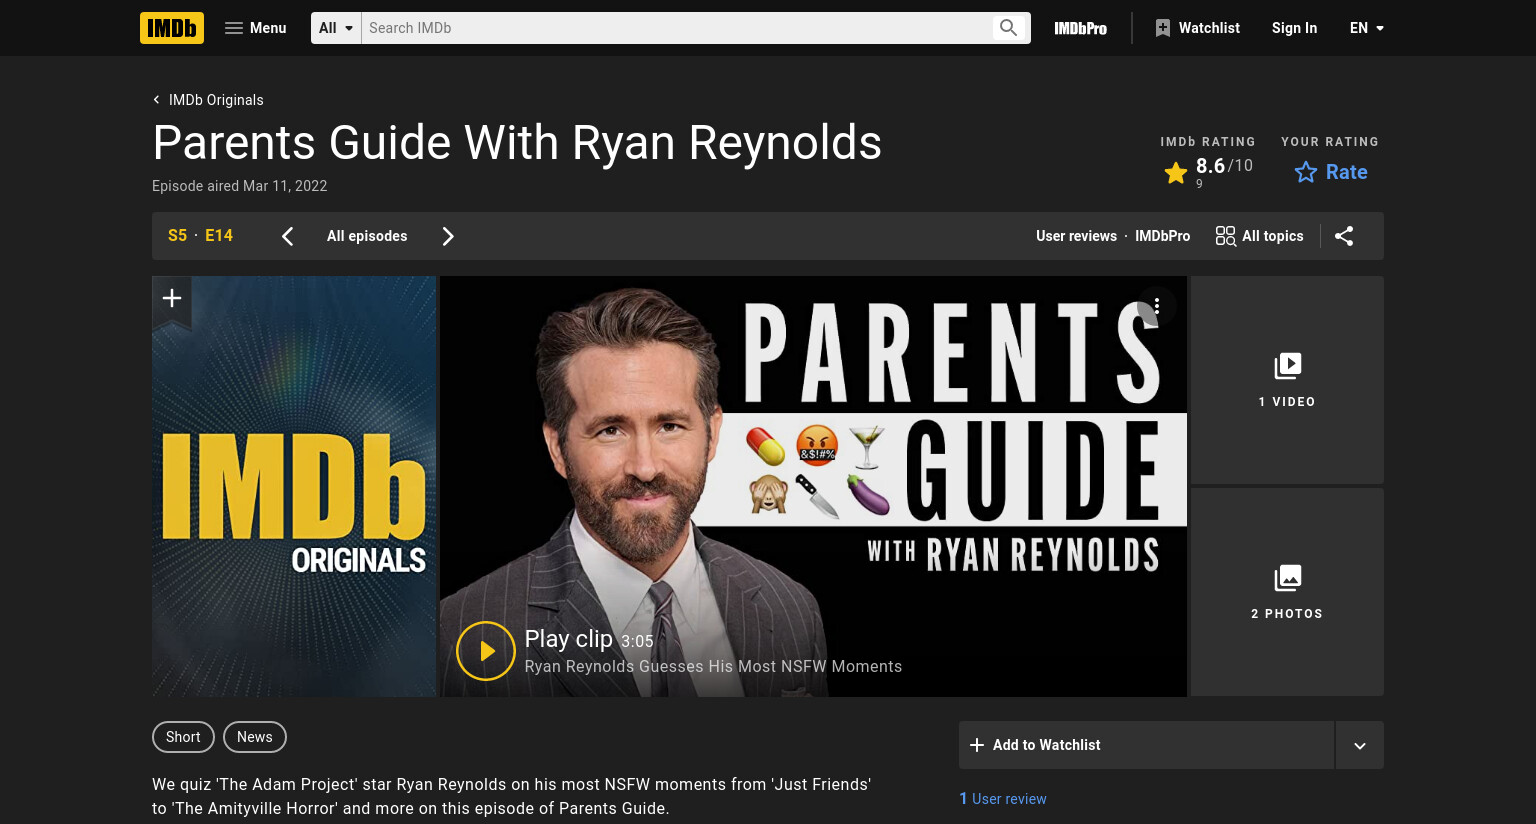This screenshot has width=1536, height=824.
Task: Click the Episode aired Mar 11, 2022 text
Action: [x=240, y=186]
